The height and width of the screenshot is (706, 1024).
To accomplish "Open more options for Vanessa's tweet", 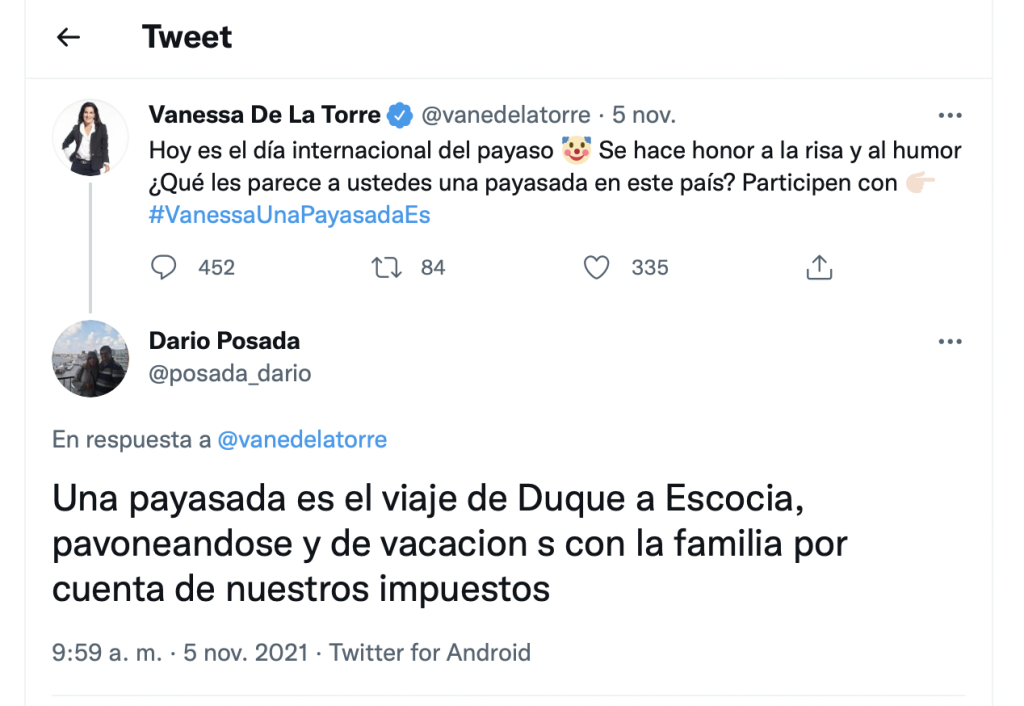I will click(x=949, y=116).
